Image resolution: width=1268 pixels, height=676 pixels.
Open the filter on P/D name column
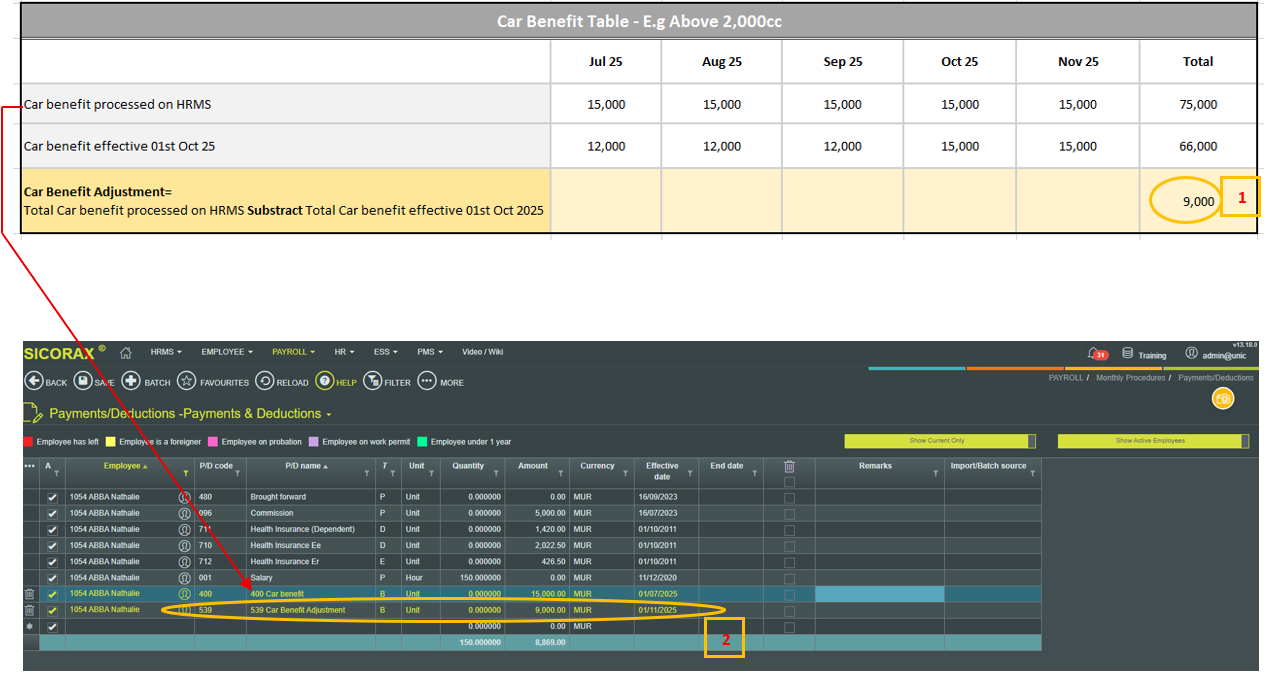[x=368, y=474]
